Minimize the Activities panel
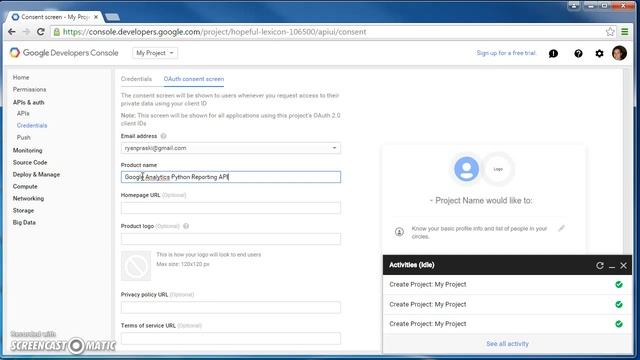This screenshot has height=360, width=640. point(612,266)
